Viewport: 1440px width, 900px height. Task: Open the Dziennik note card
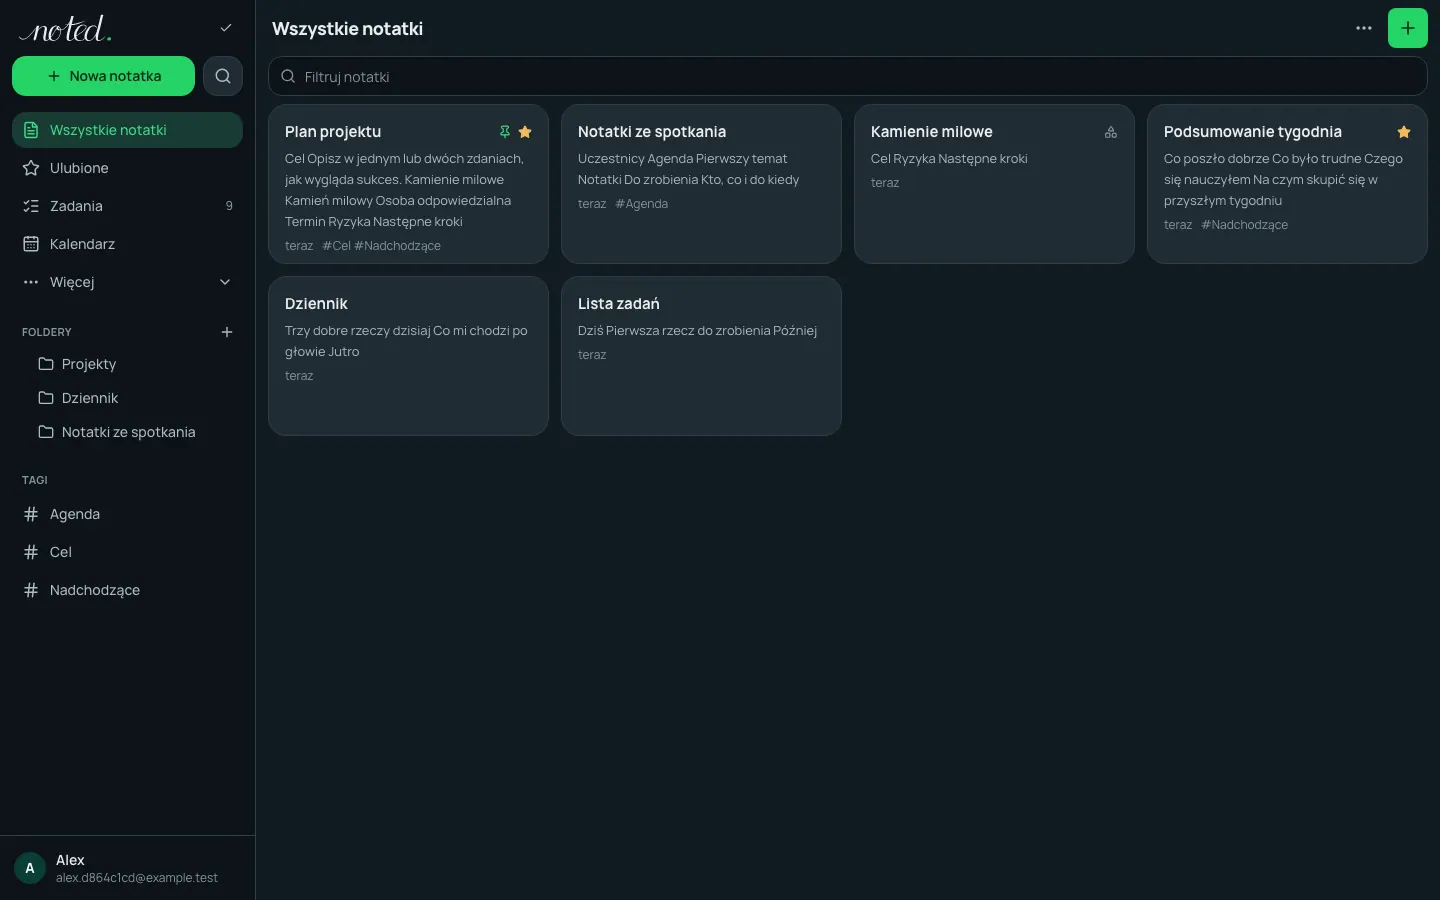(x=408, y=356)
